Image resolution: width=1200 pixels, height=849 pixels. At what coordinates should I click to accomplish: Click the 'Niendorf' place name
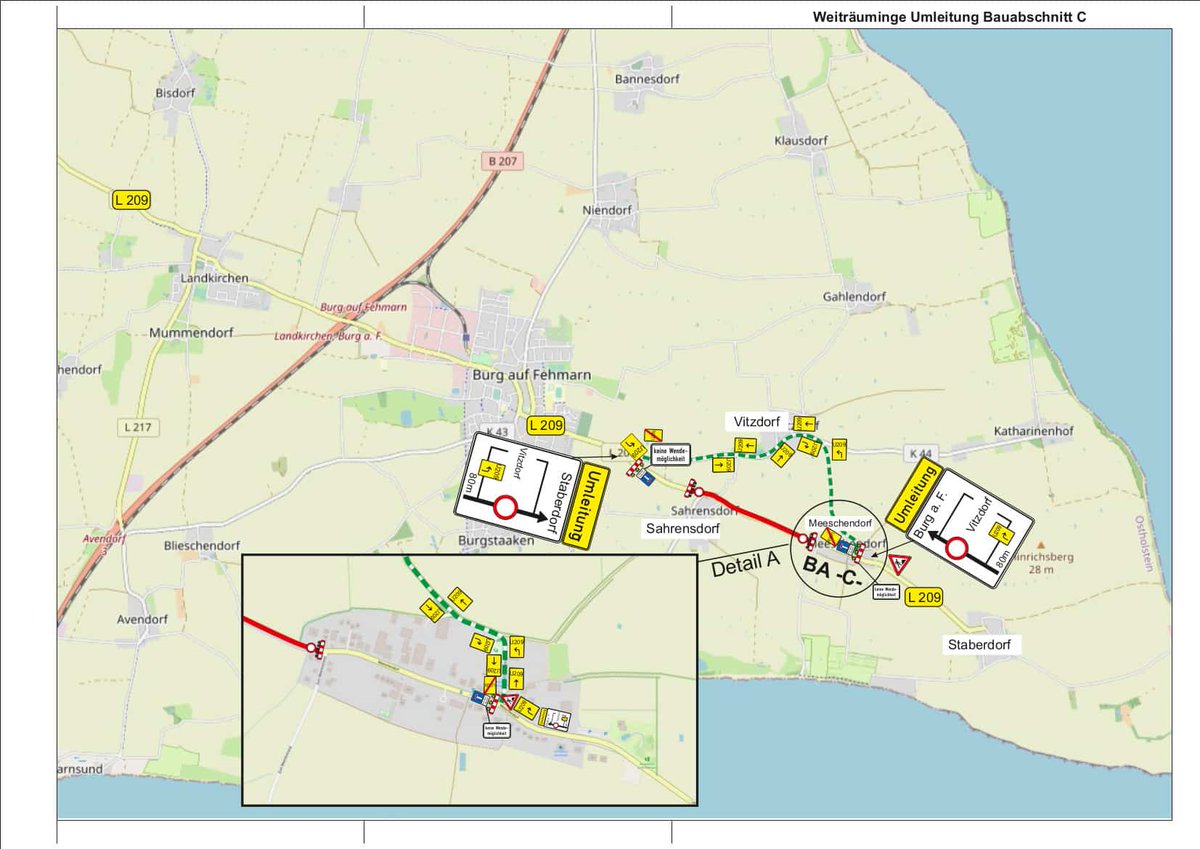[x=608, y=210]
